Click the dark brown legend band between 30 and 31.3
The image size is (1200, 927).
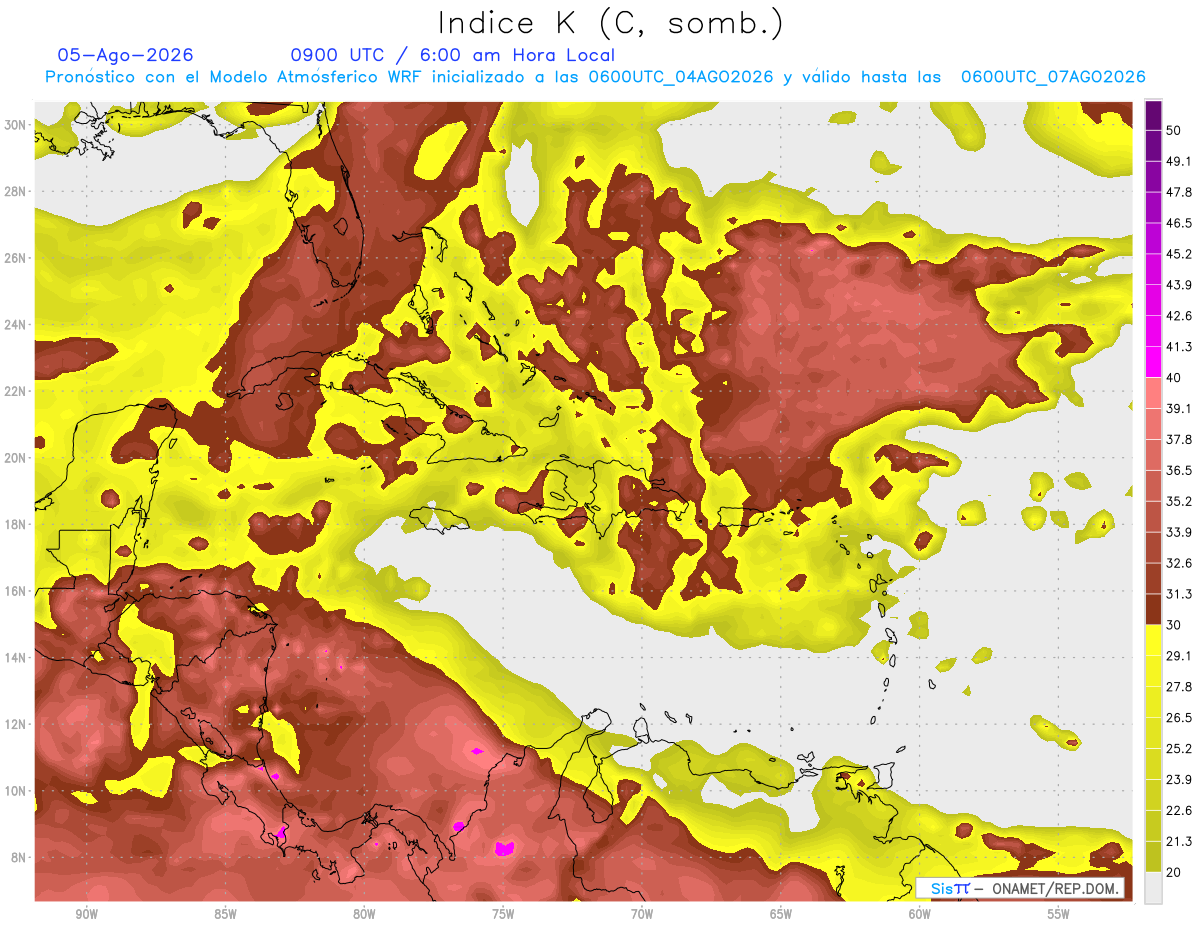[1154, 608]
